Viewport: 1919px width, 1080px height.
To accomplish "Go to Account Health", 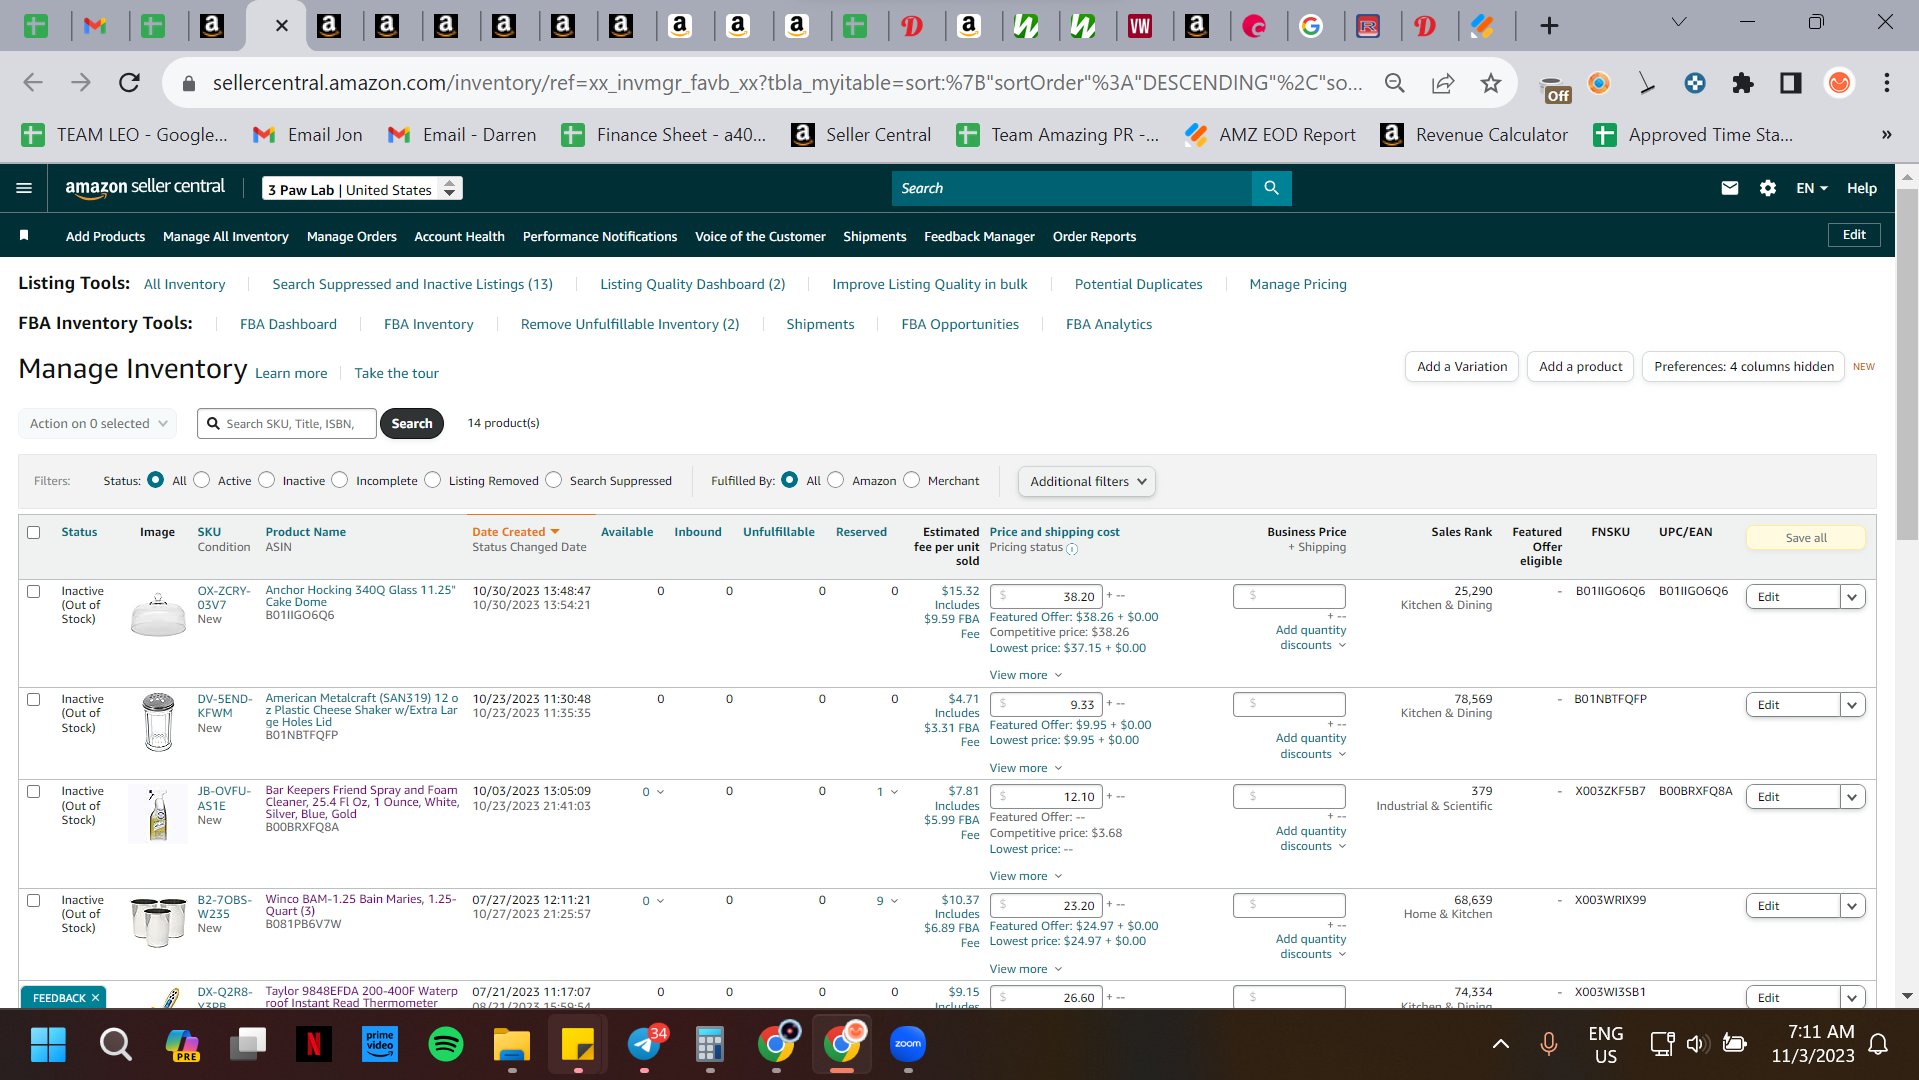I will 459,236.
